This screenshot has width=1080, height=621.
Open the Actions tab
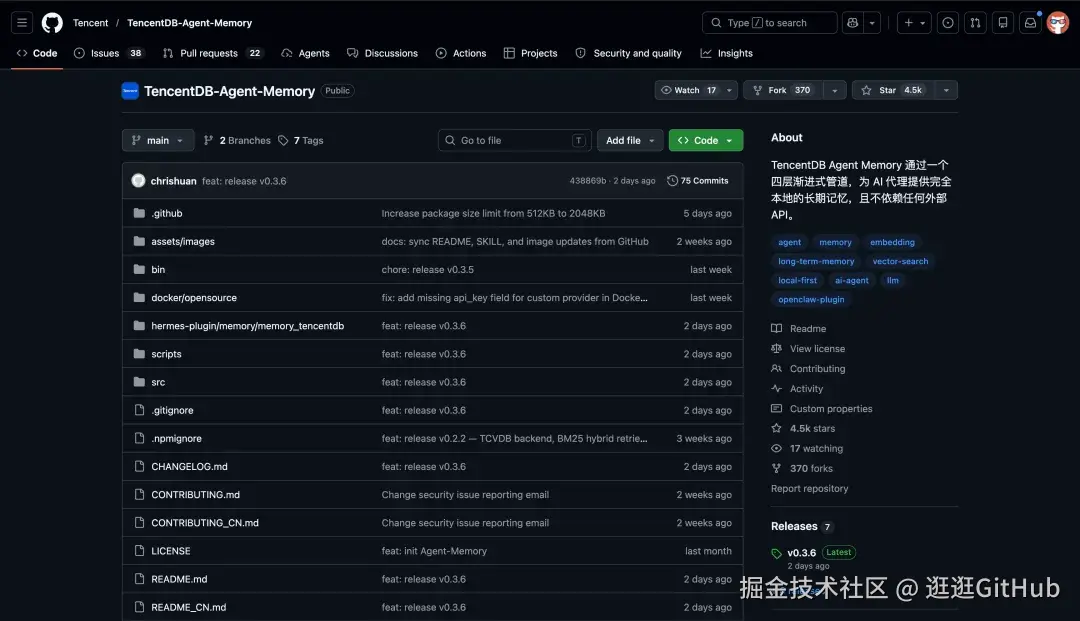(x=461, y=53)
